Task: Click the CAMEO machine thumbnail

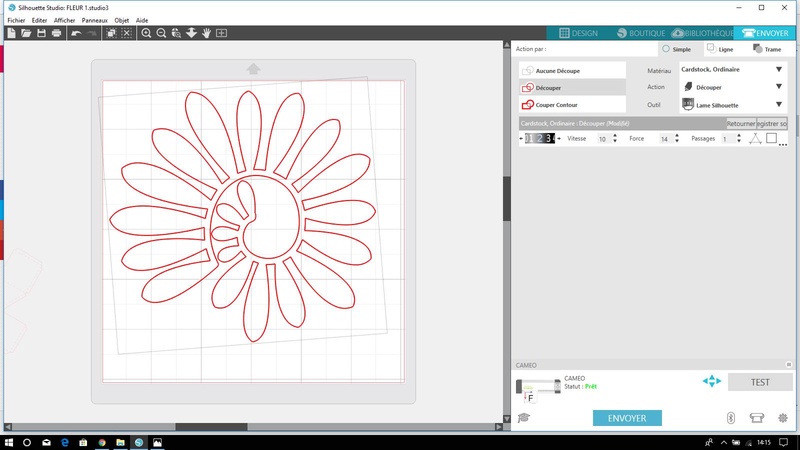Action: coord(538,389)
